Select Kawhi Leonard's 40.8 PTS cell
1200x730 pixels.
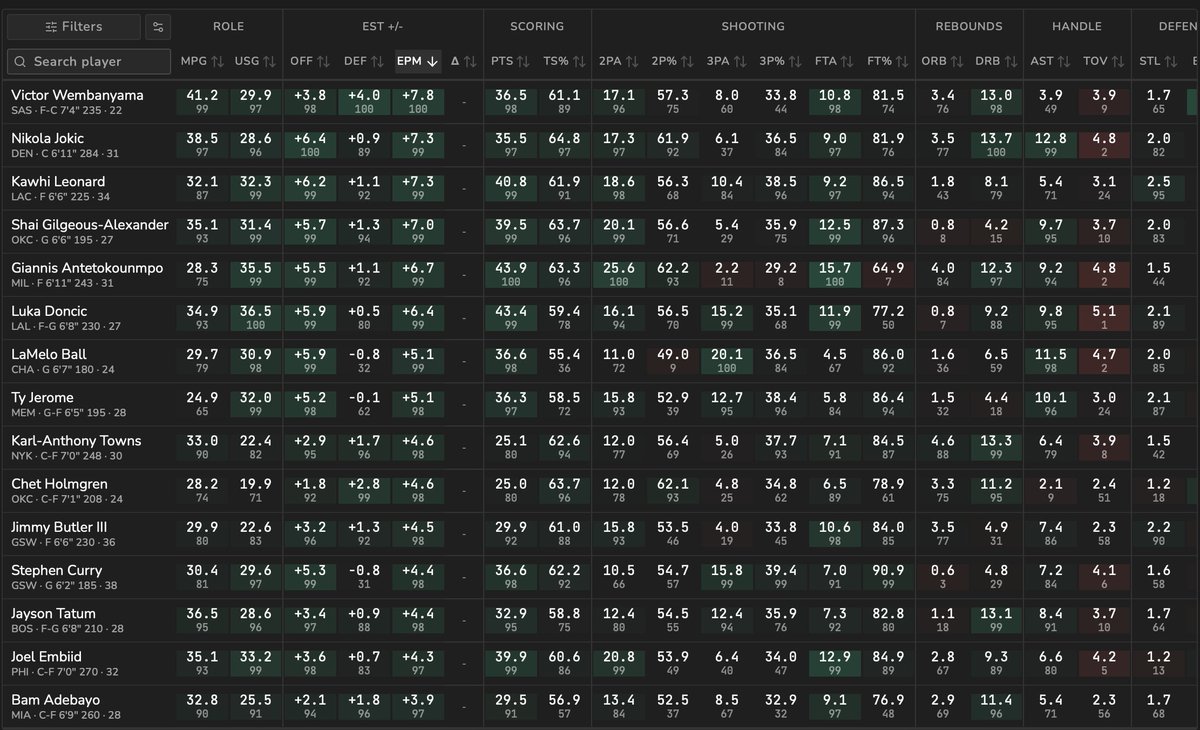510,188
